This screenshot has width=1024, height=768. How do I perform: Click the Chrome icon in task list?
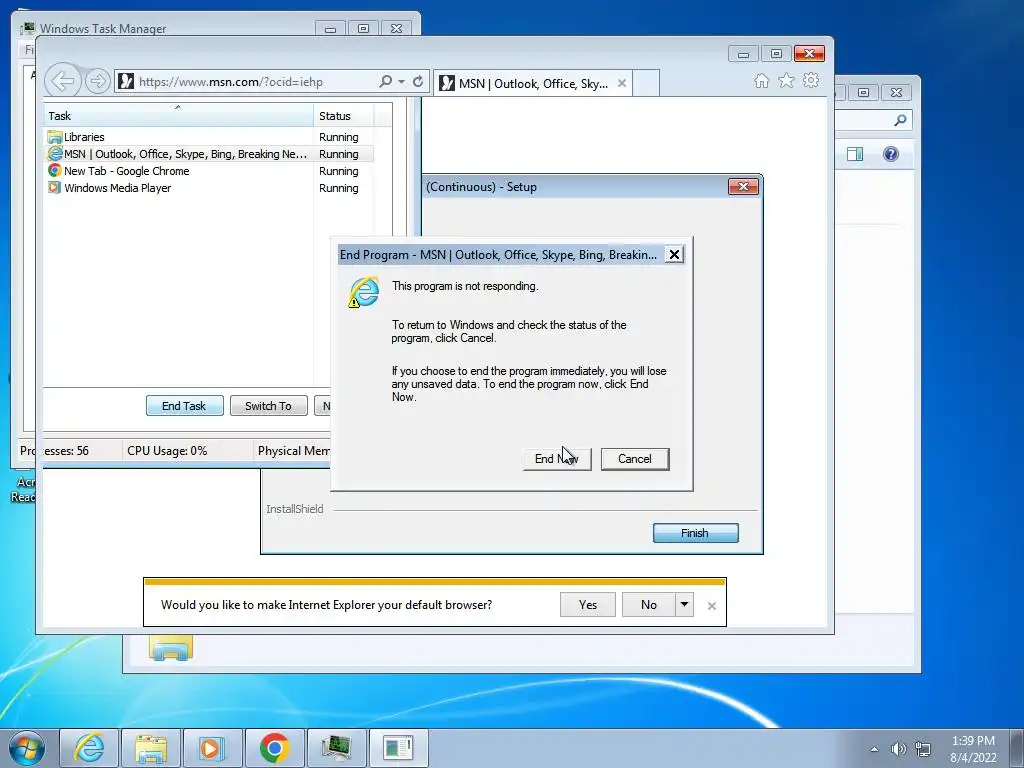pyautogui.click(x=55, y=170)
